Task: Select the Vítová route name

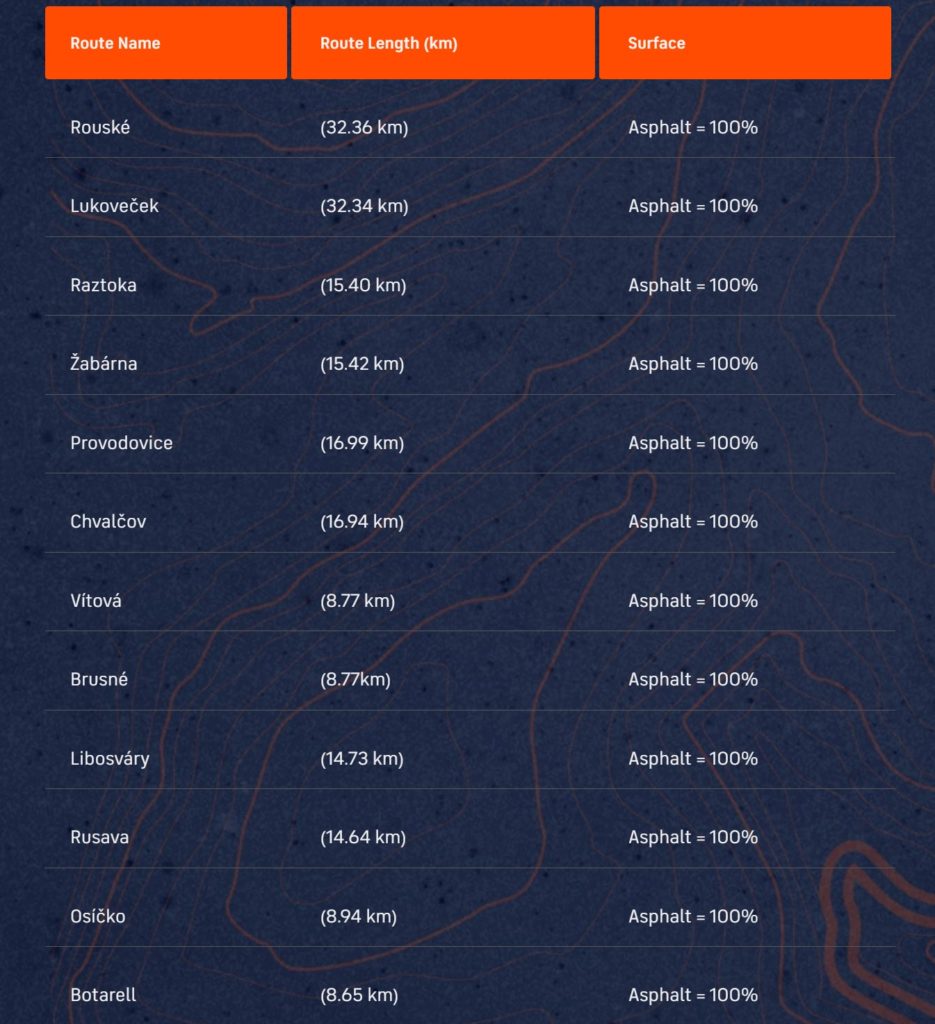Action: click(96, 601)
